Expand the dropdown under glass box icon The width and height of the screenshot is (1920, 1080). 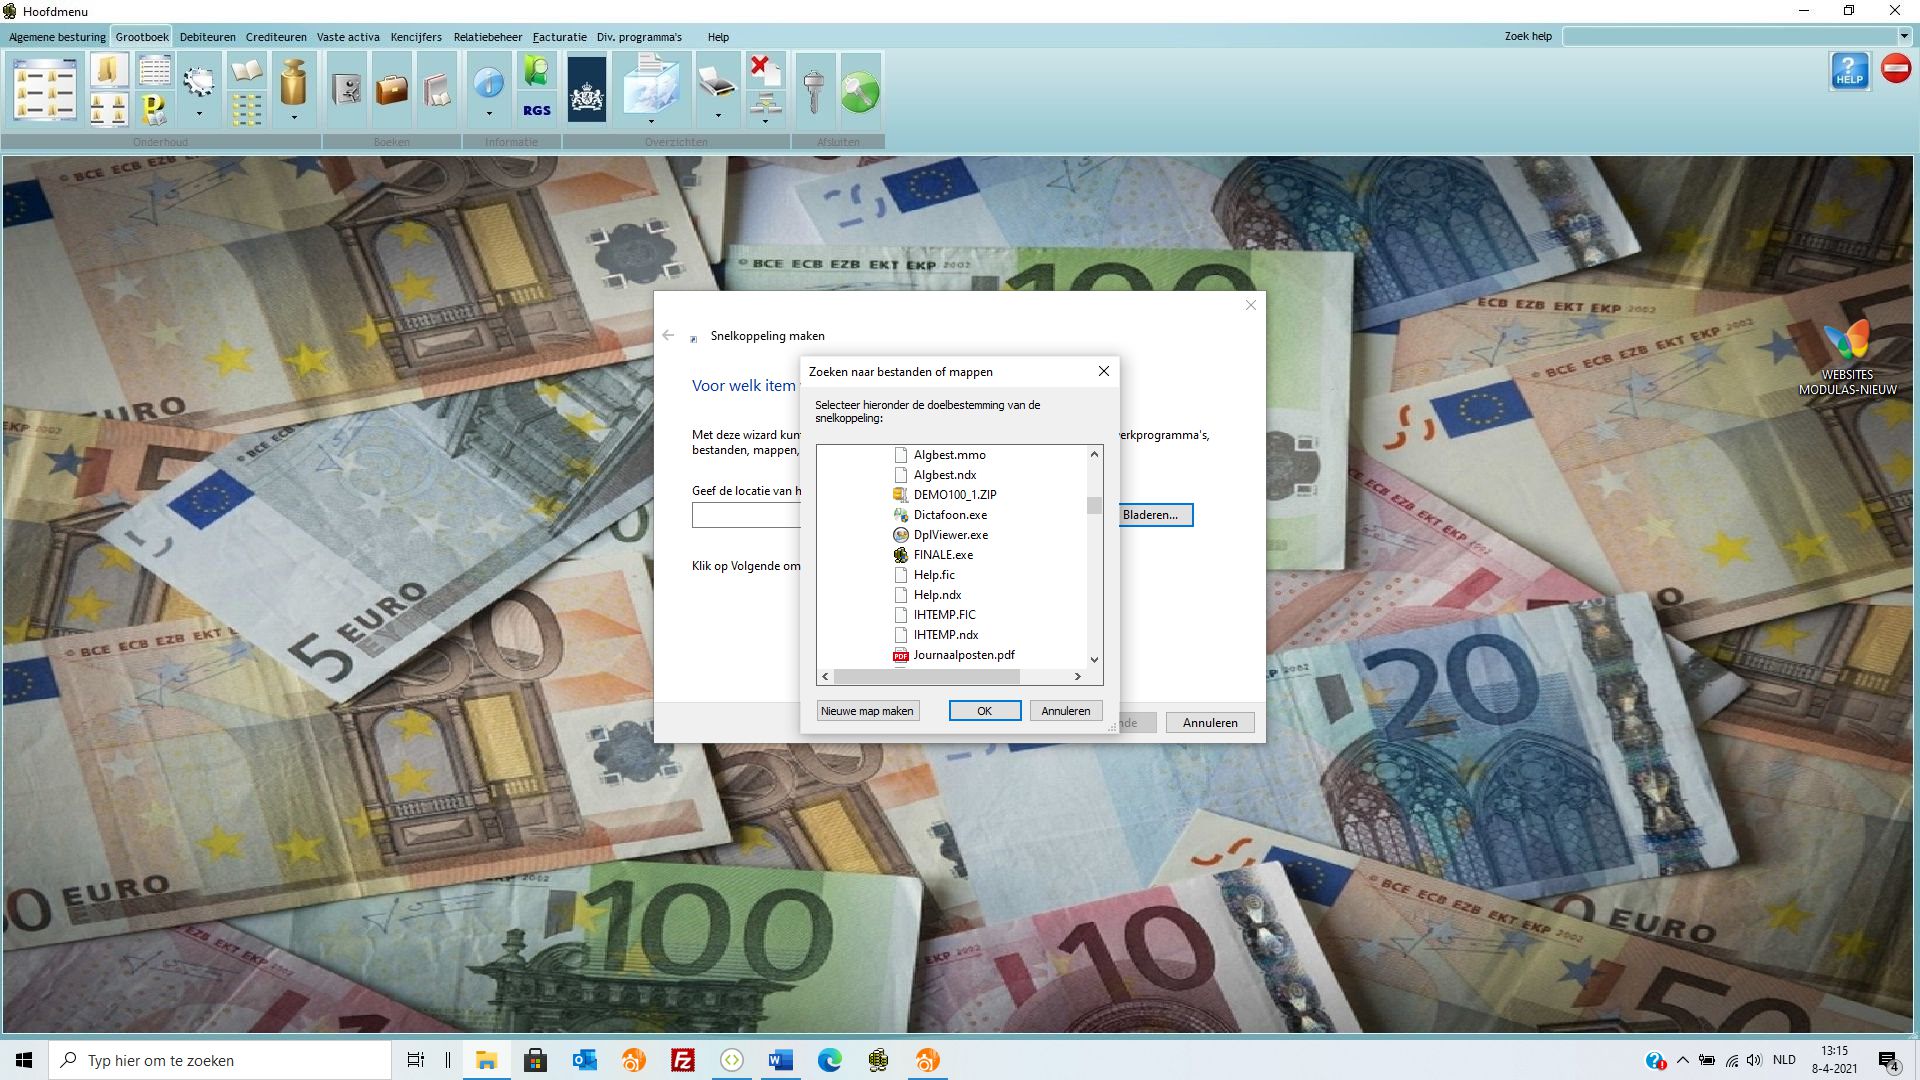(651, 121)
